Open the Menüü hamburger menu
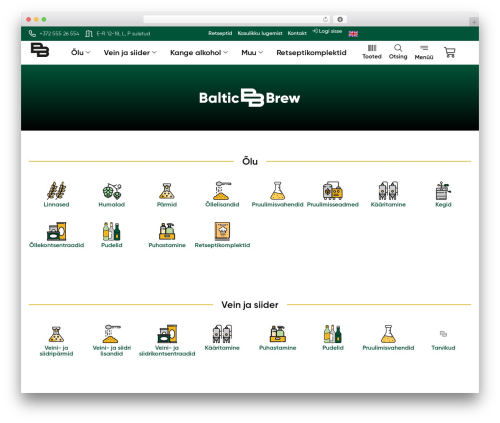Image resolution: width=500 pixels, height=423 pixels. tap(424, 52)
